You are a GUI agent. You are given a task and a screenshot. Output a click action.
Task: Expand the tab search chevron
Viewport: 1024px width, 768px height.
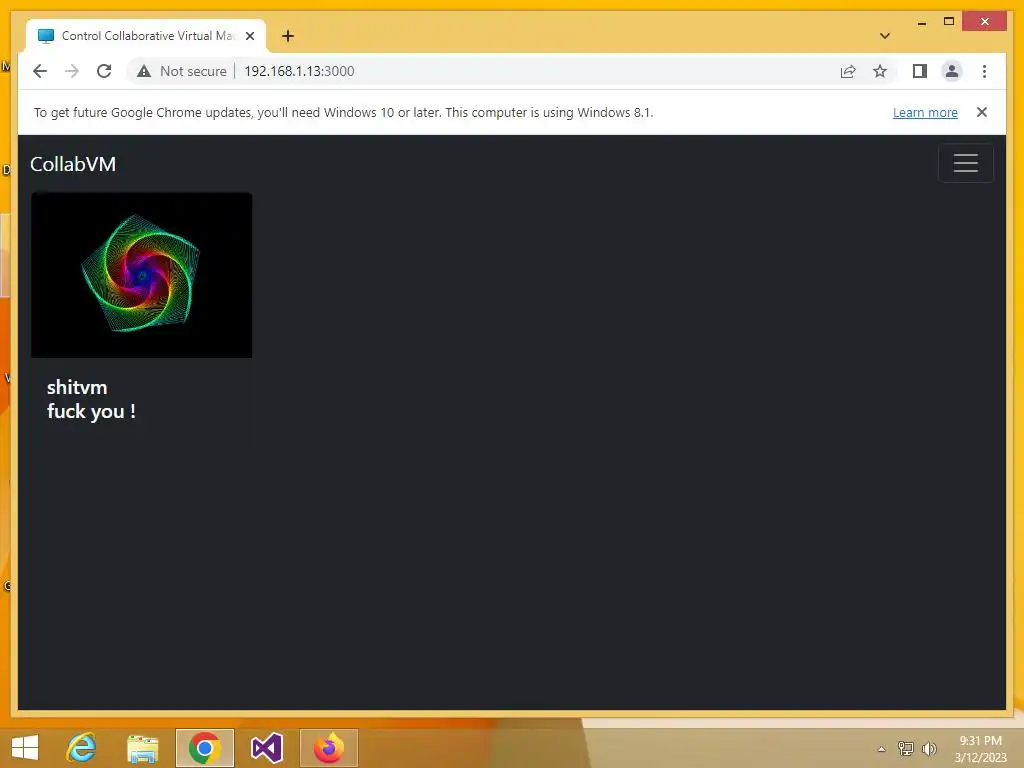point(884,36)
